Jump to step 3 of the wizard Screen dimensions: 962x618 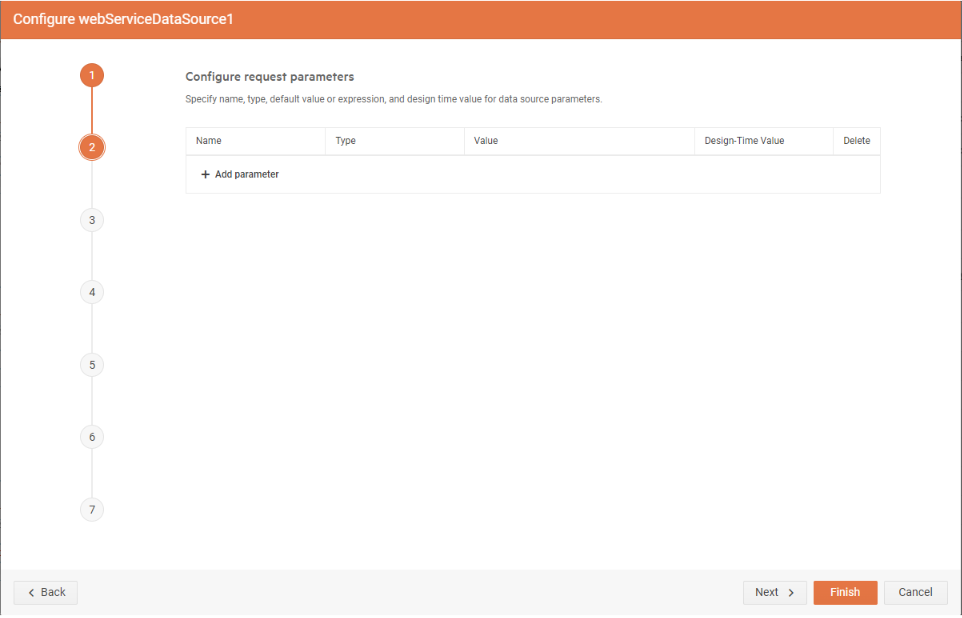click(91, 219)
